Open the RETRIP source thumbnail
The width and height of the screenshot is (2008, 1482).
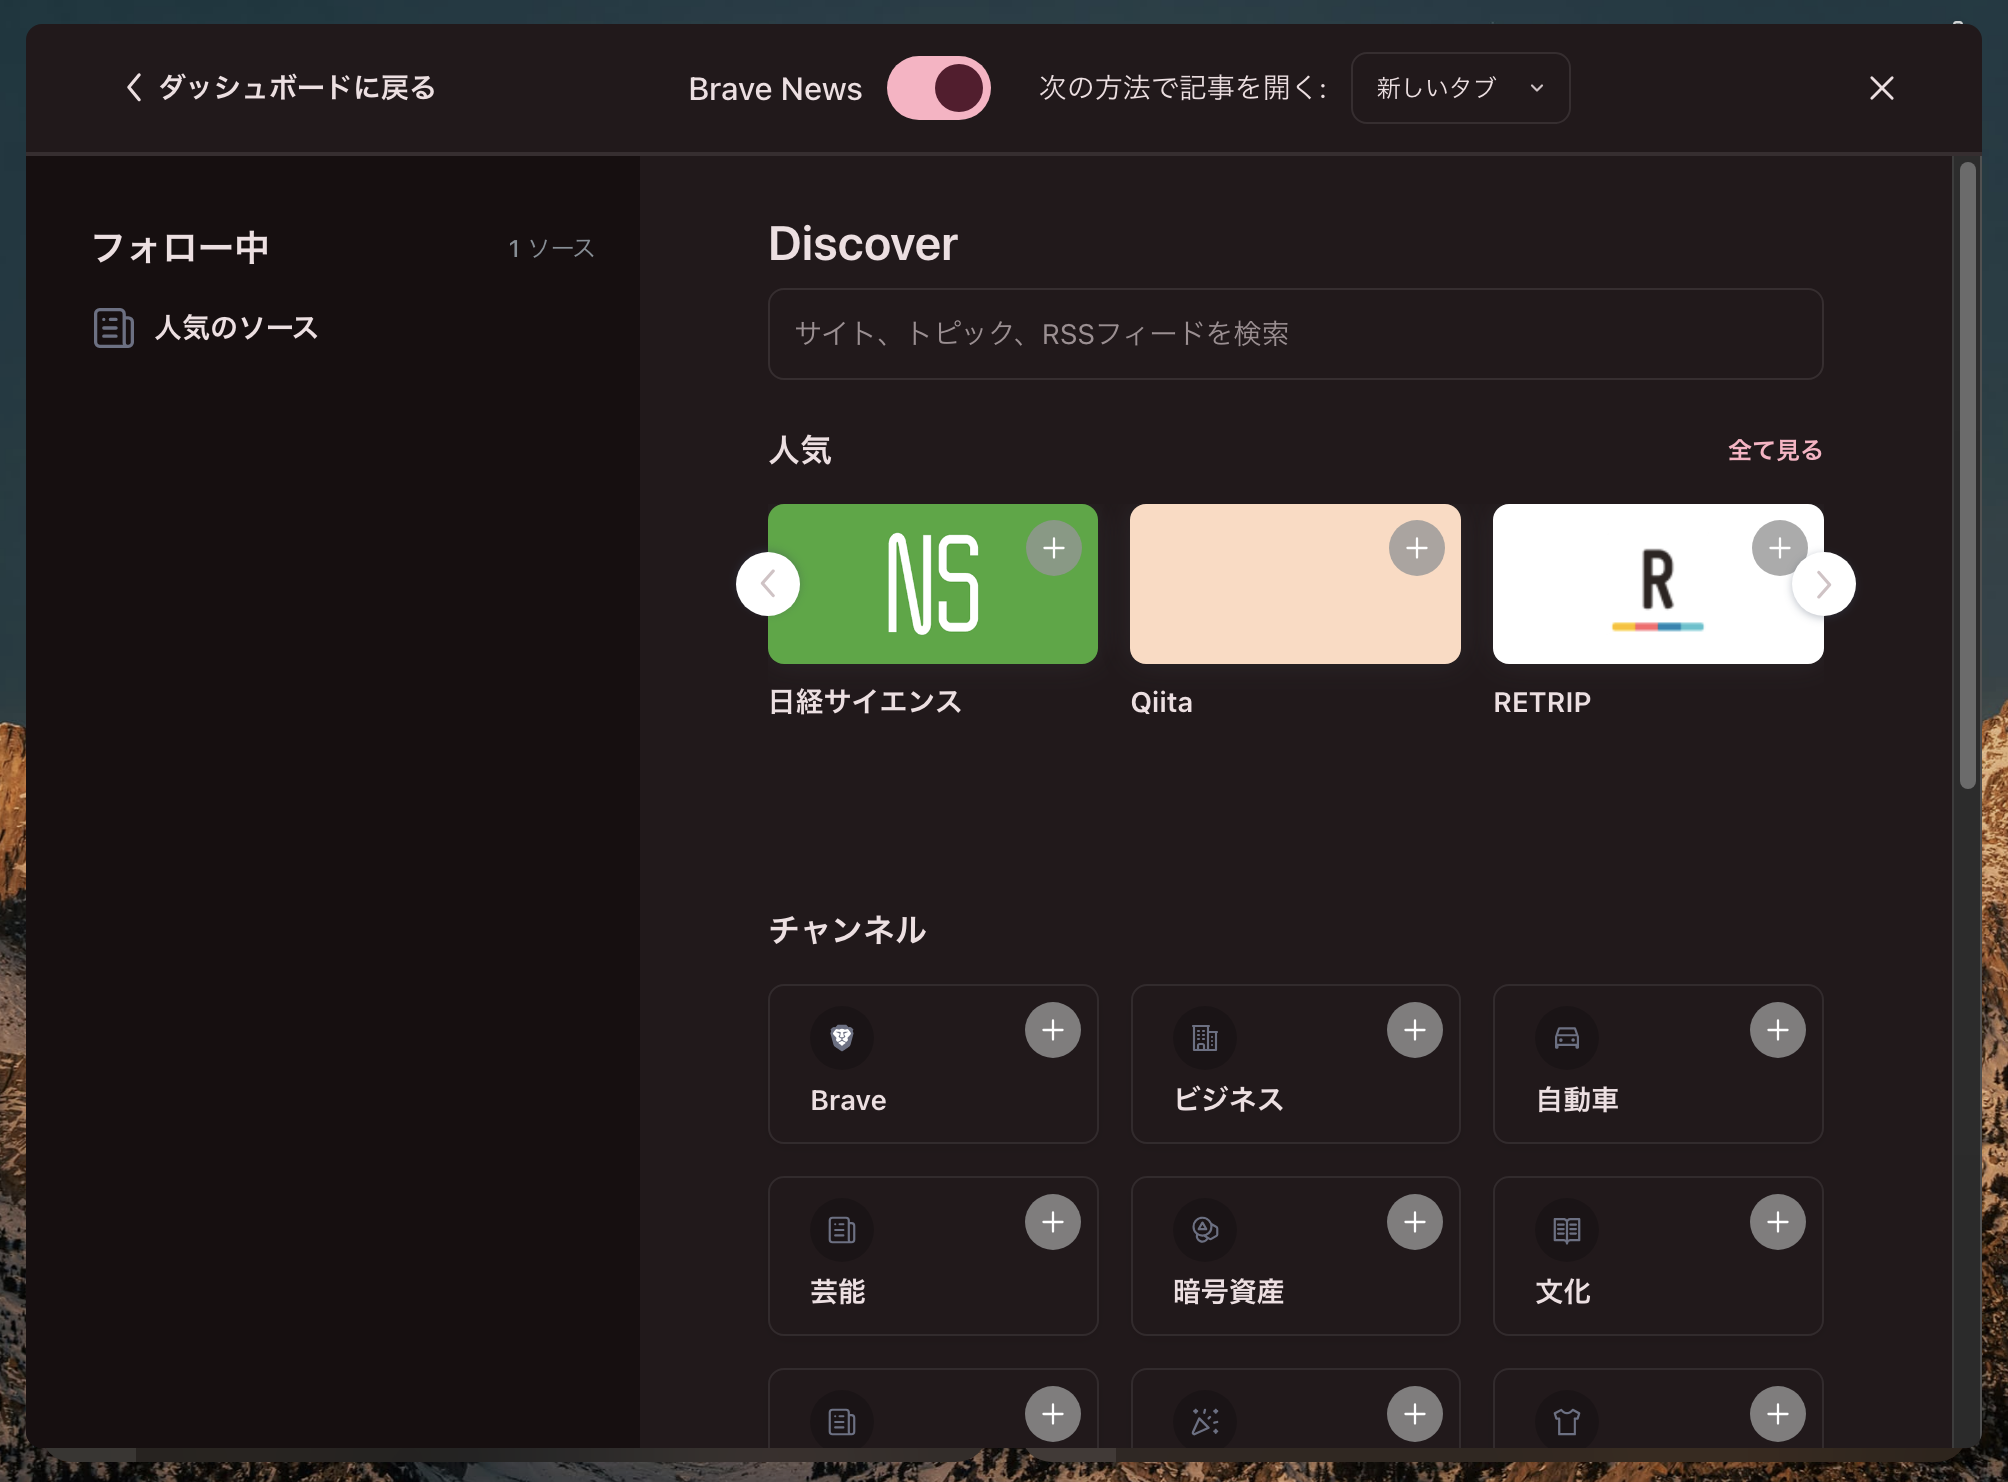pos(1658,584)
